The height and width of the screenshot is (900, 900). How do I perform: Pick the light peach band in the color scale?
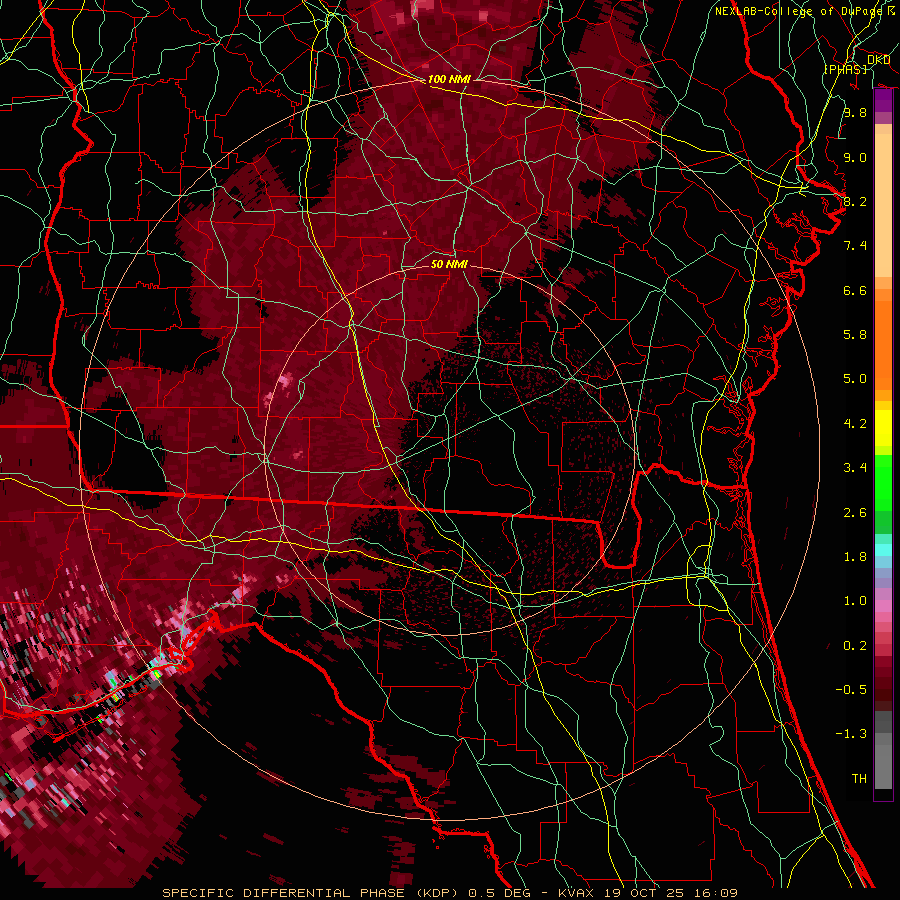pyautogui.click(x=883, y=205)
